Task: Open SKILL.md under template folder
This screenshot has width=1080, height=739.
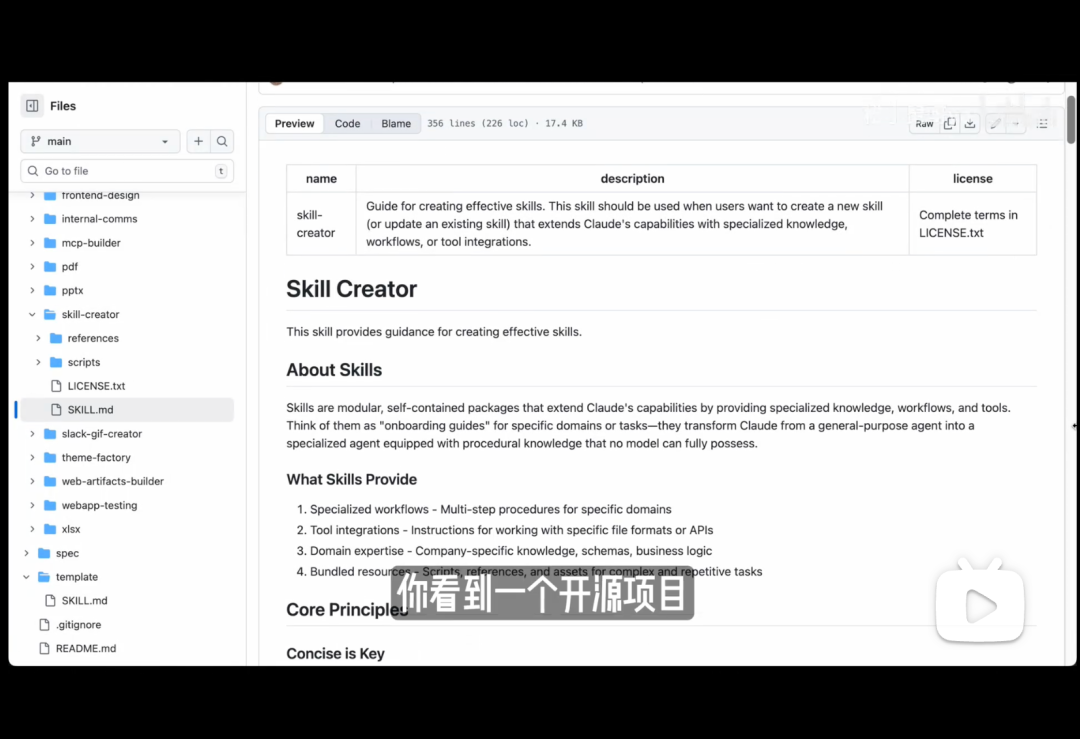Action: 84,601
